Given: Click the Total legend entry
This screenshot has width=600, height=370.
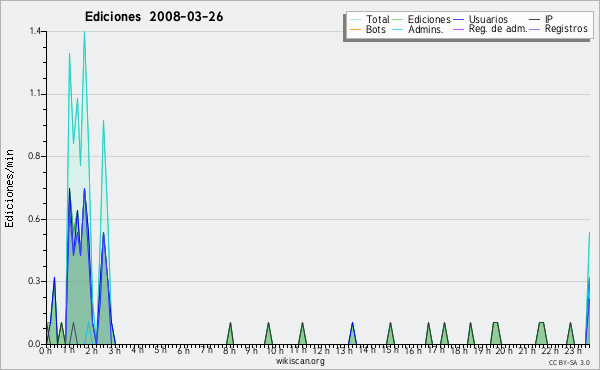Looking at the screenshot, I should click(x=370, y=19).
